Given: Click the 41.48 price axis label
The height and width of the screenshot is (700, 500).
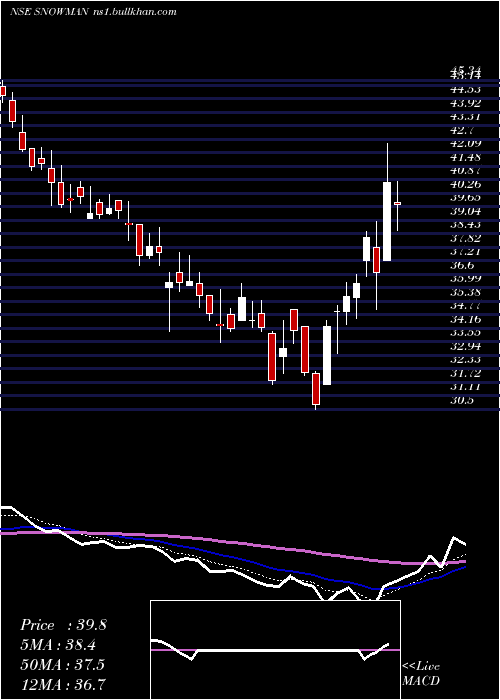Looking at the screenshot, I should tap(465, 157).
